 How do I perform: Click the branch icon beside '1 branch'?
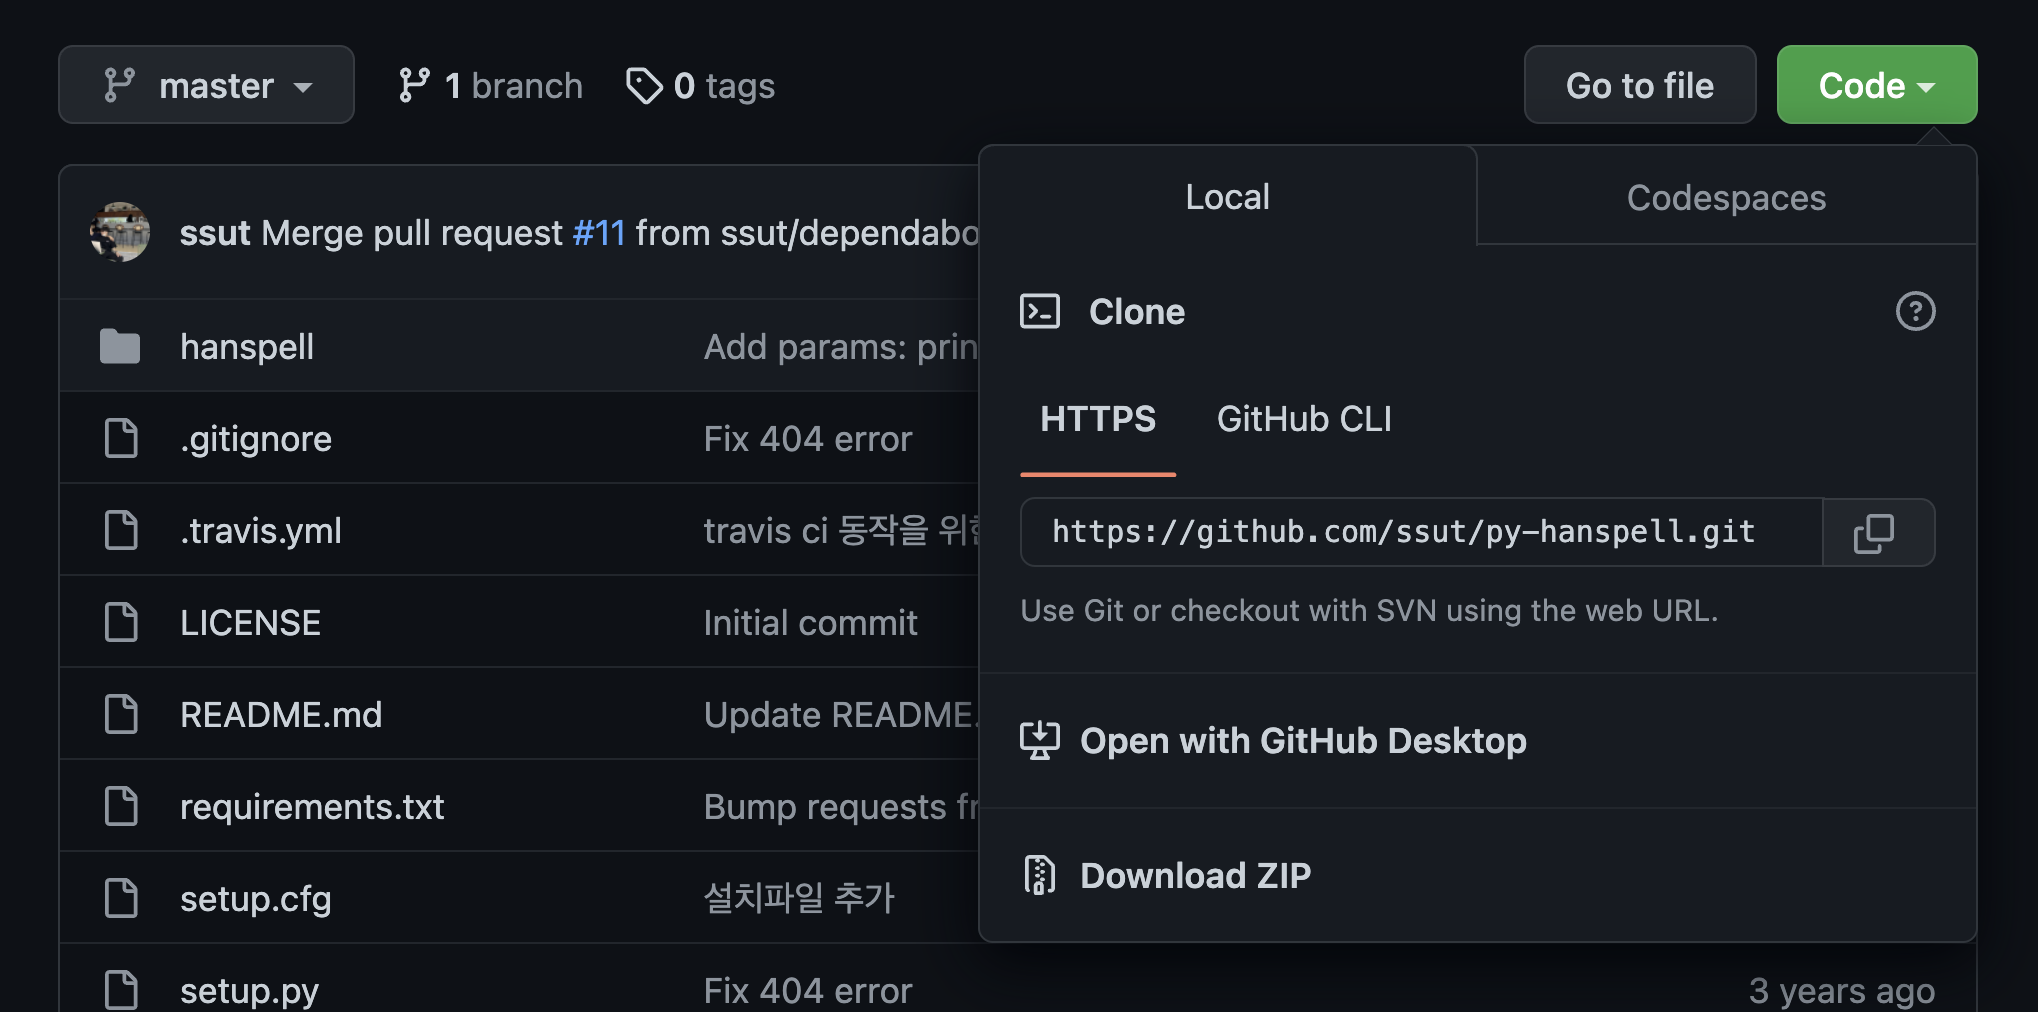pos(414,86)
